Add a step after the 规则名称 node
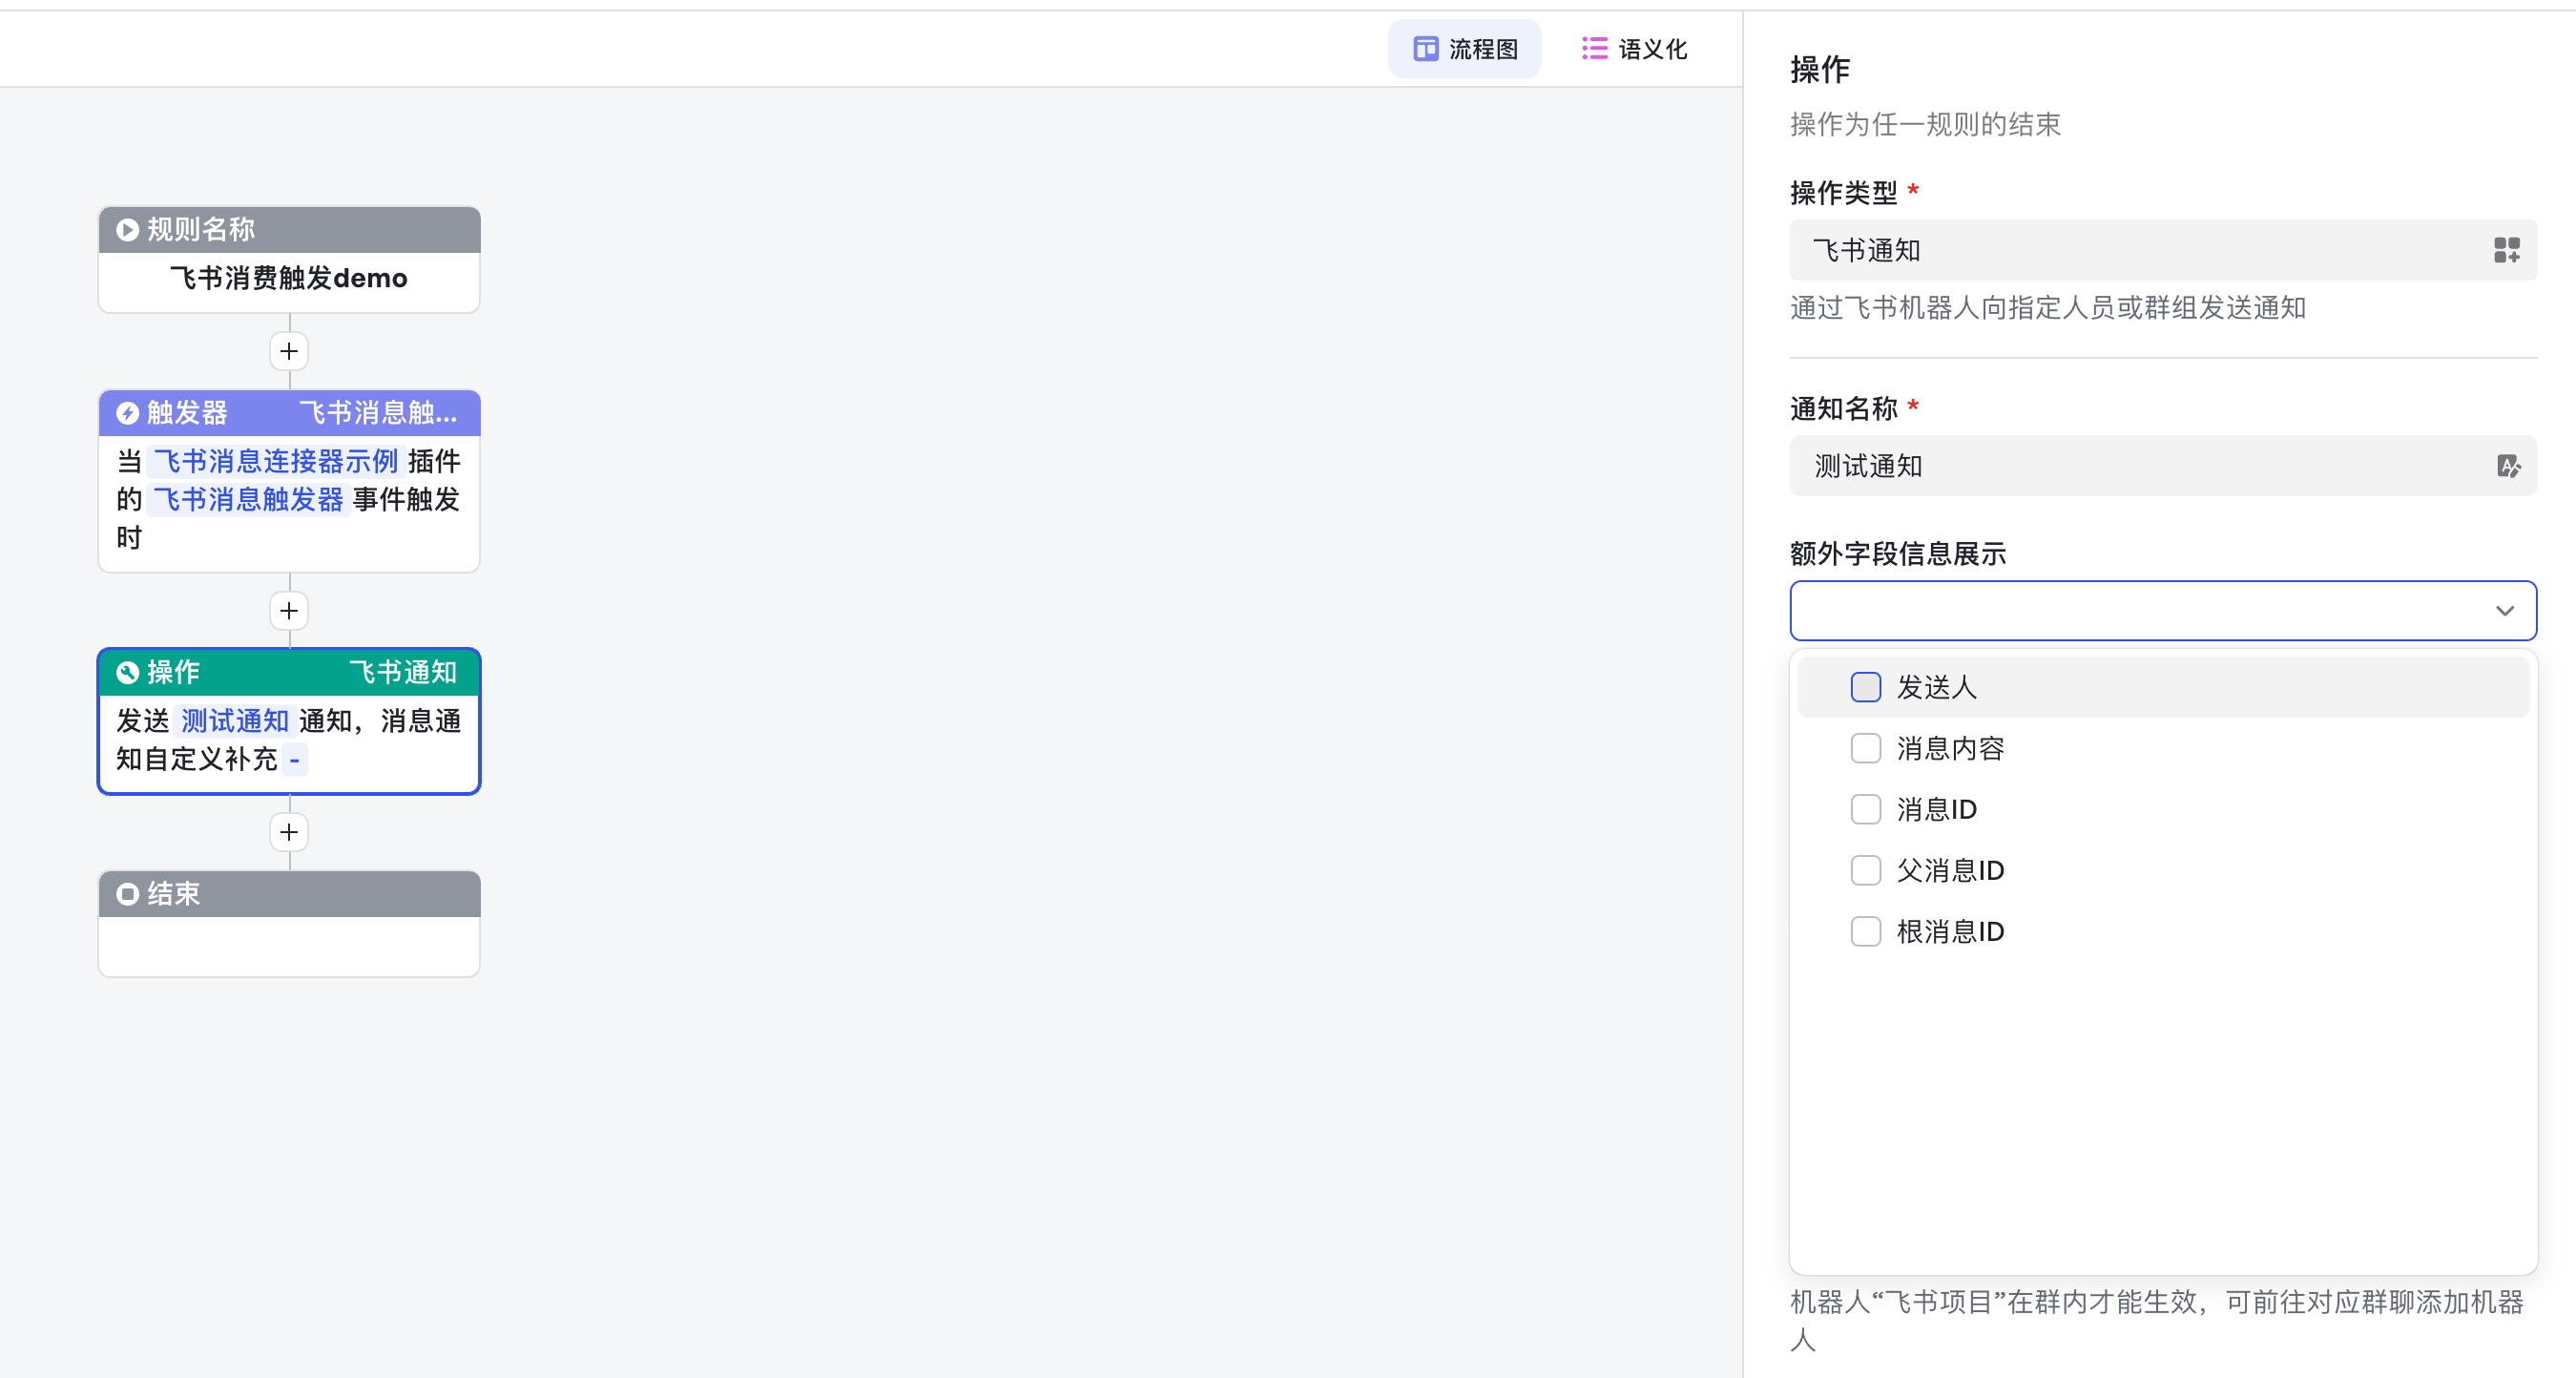The image size is (2576, 1378). point(289,351)
